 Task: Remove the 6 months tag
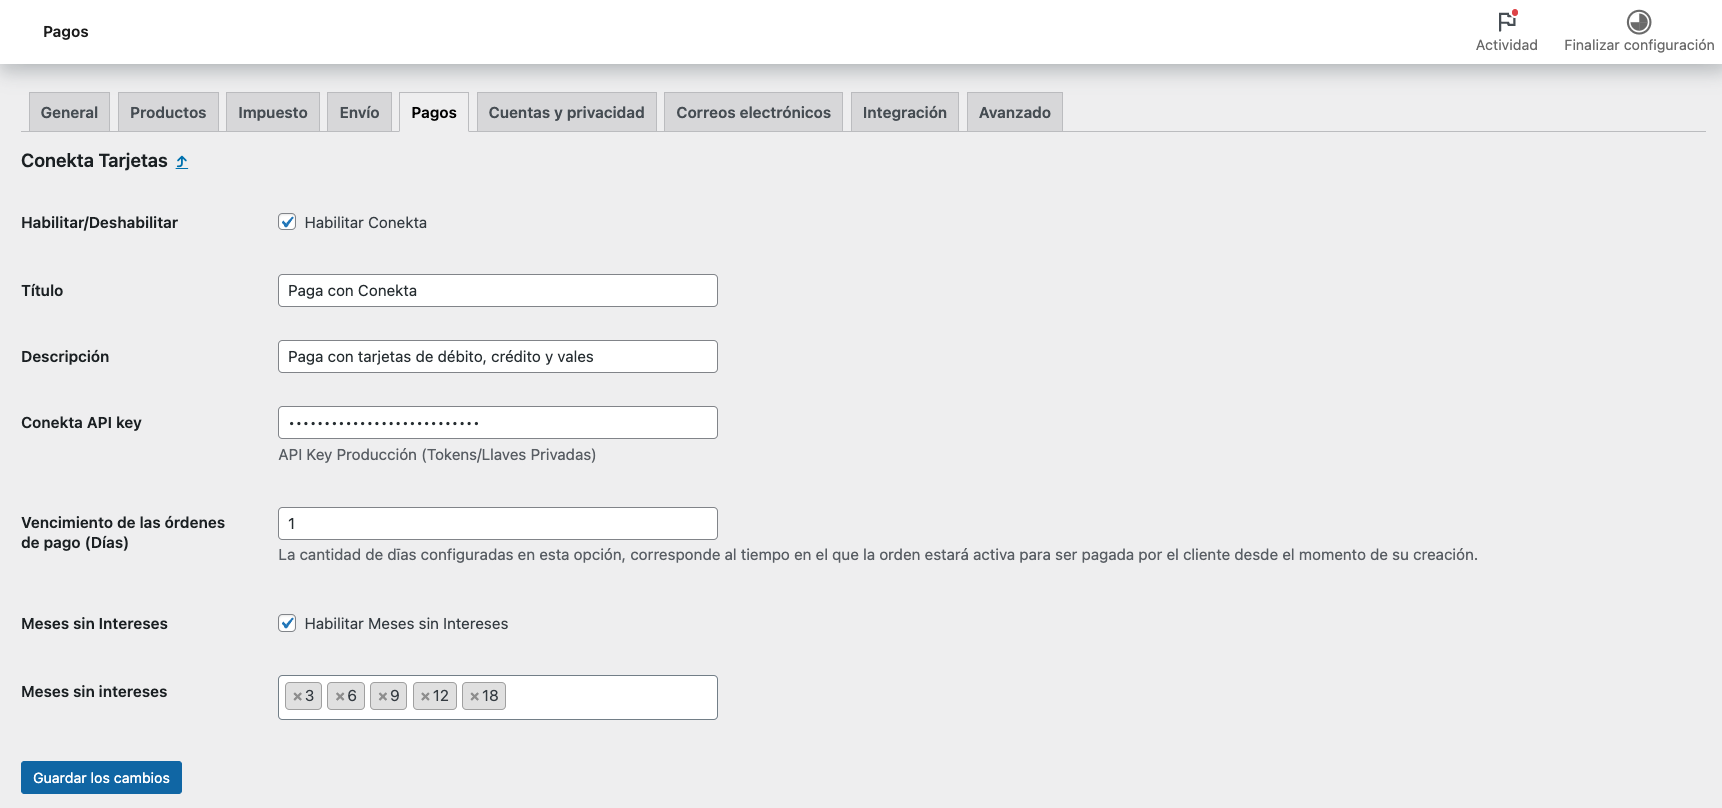point(340,697)
